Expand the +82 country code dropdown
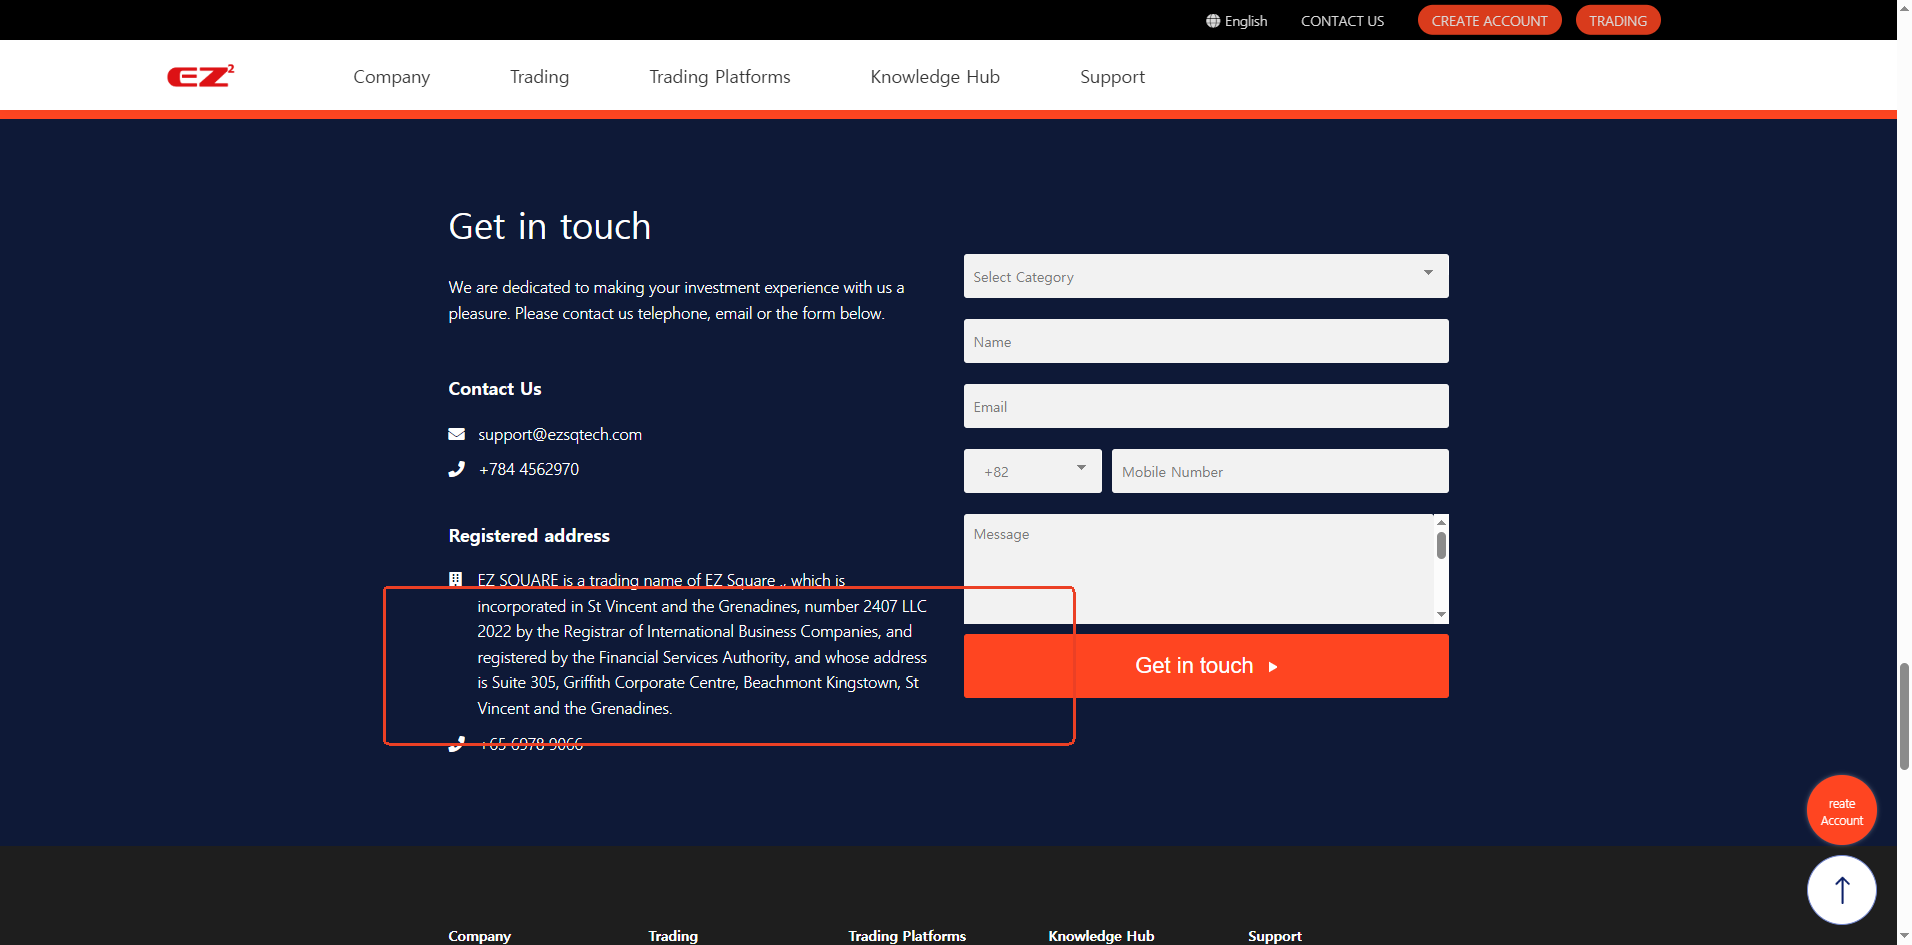The width and height of the screenshot is (1912, 945). coord(1032,471)
